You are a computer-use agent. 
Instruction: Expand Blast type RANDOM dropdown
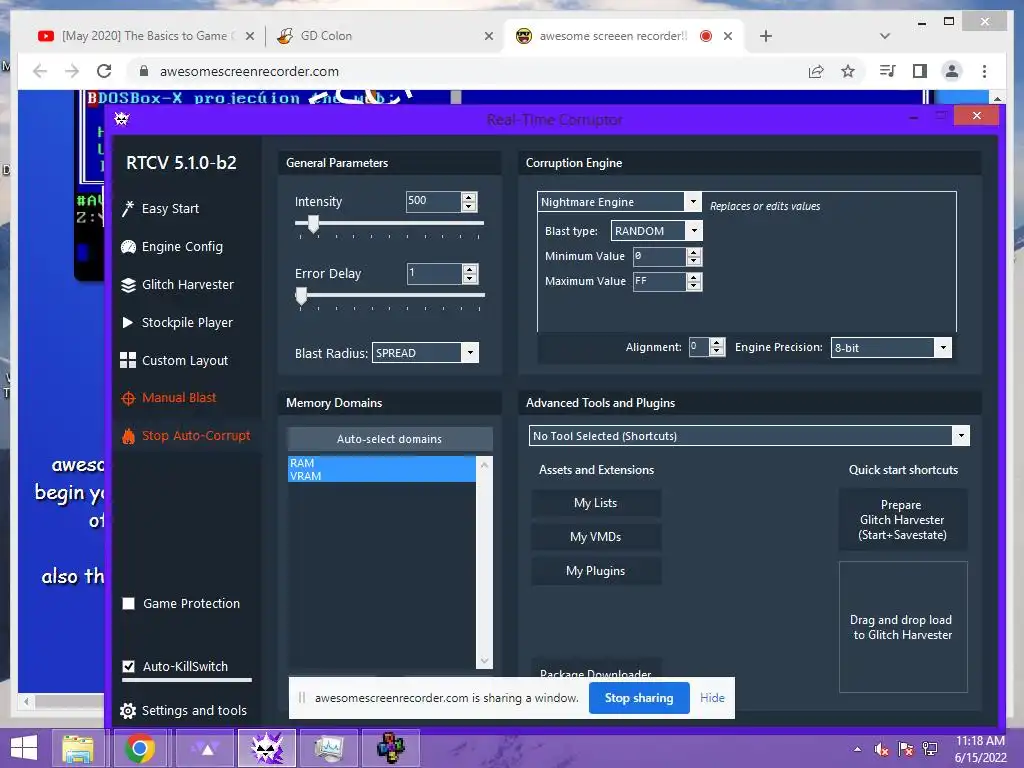pyautogui.click(x=694, y=231)
